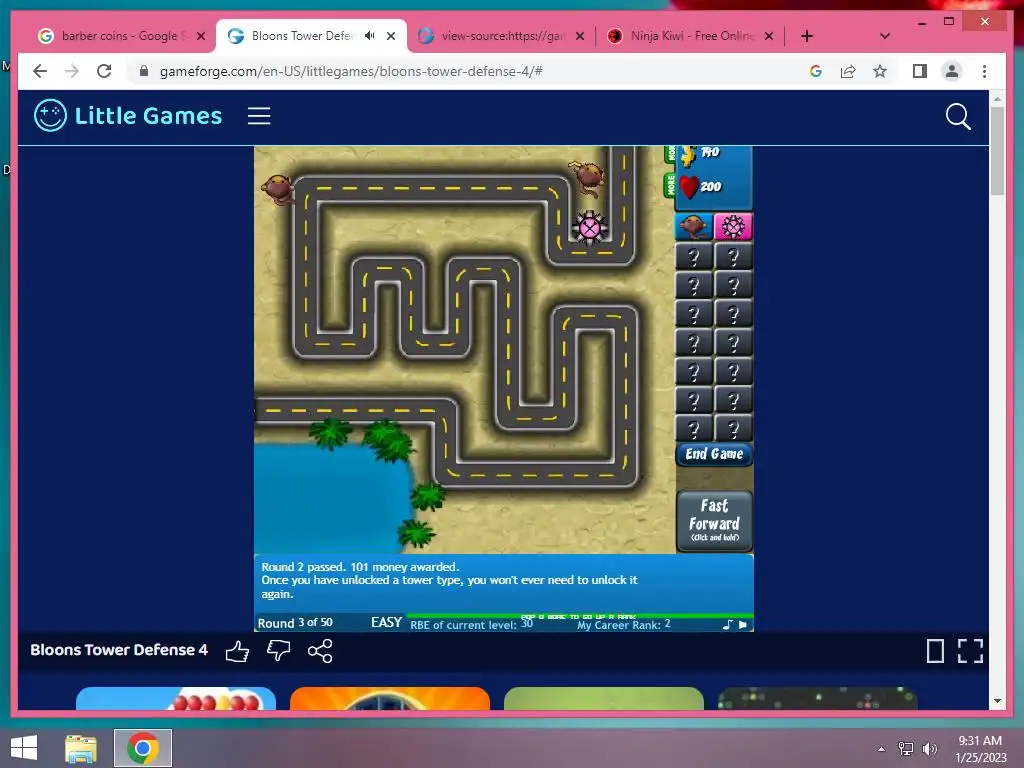
Task: Click MORE tab beside lives counter
Action: (x=669, y=185)
